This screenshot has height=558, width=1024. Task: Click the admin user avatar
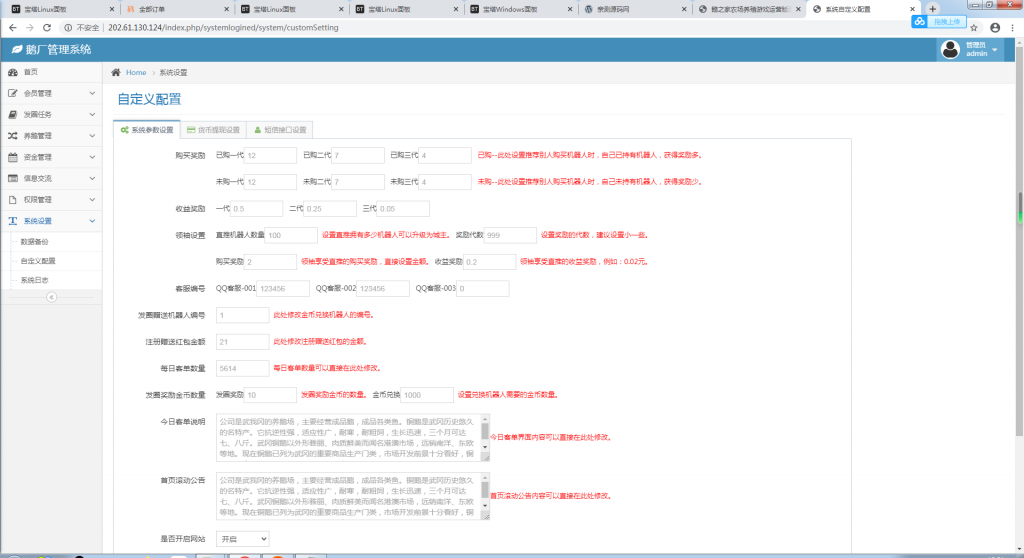(x=951, y=49)
